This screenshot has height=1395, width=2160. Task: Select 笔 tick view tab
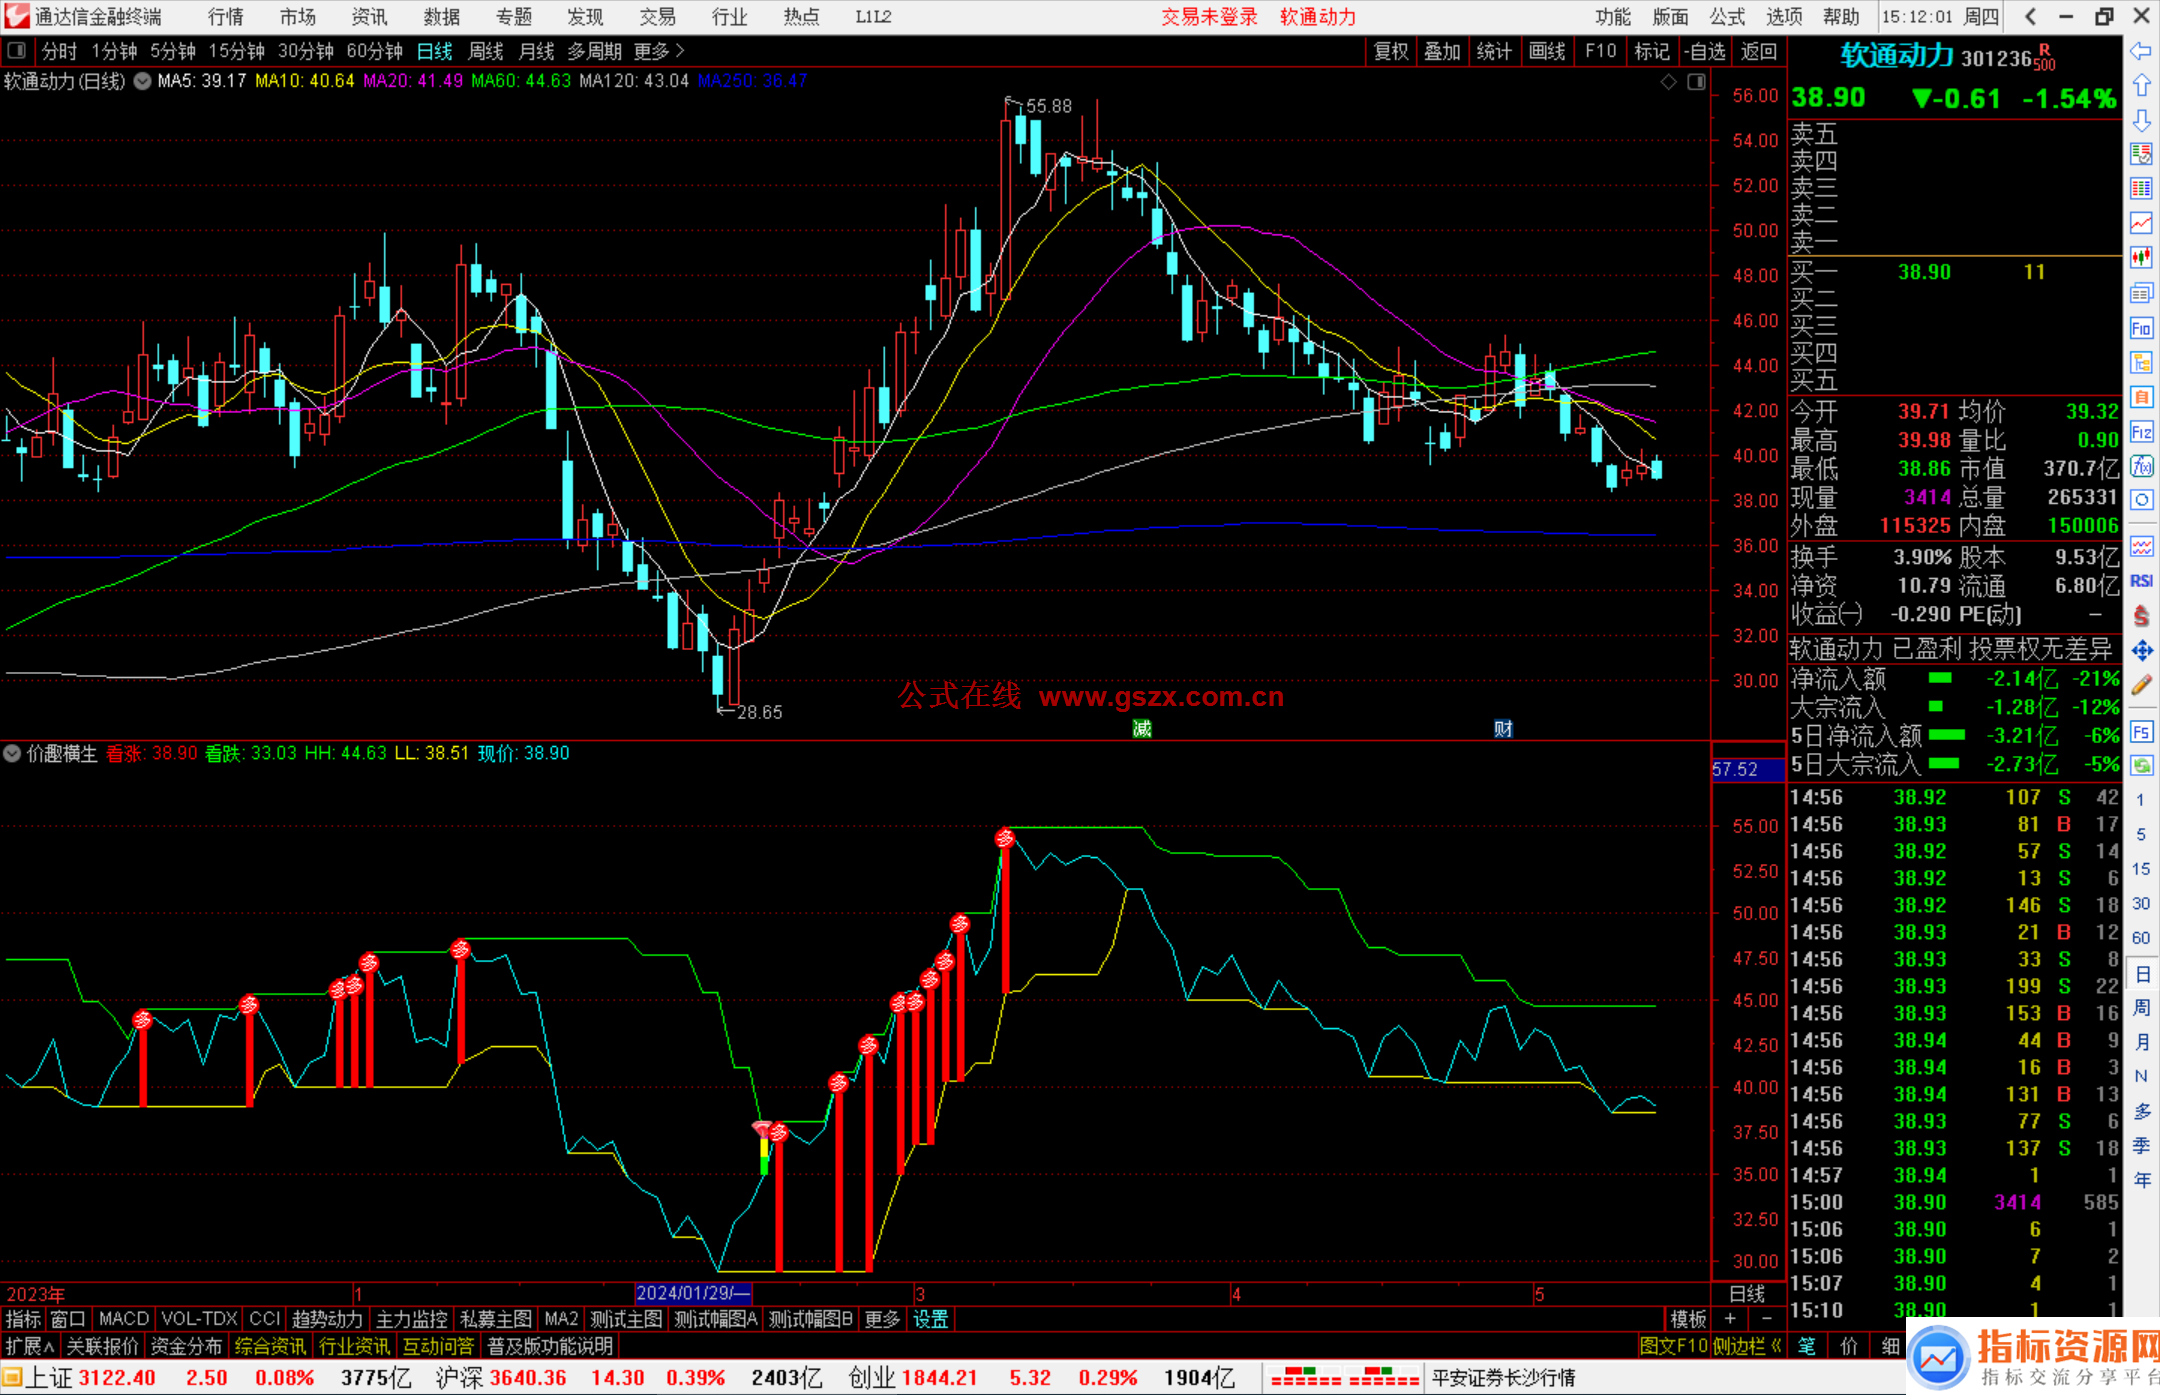tap(1806, 1346)
